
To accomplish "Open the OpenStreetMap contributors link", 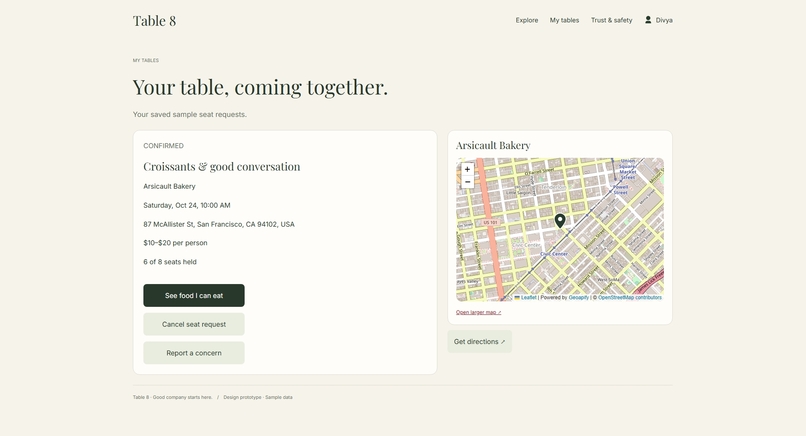I will pos(630,297).
